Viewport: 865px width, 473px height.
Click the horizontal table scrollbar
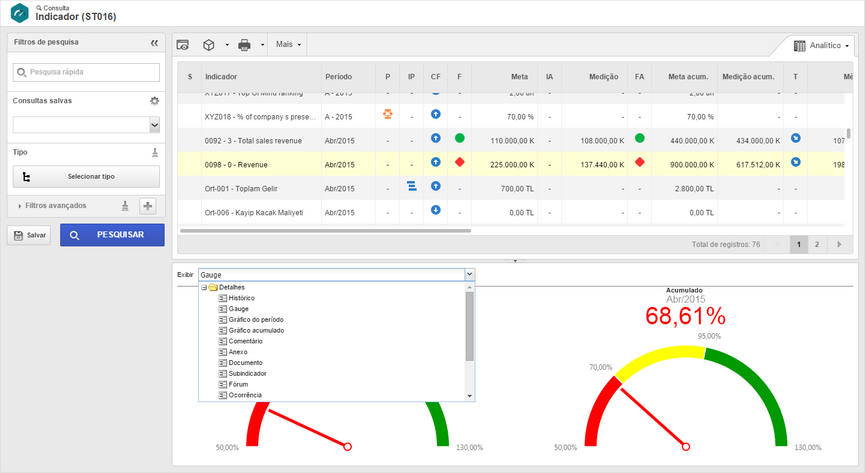tap(325, 231)
